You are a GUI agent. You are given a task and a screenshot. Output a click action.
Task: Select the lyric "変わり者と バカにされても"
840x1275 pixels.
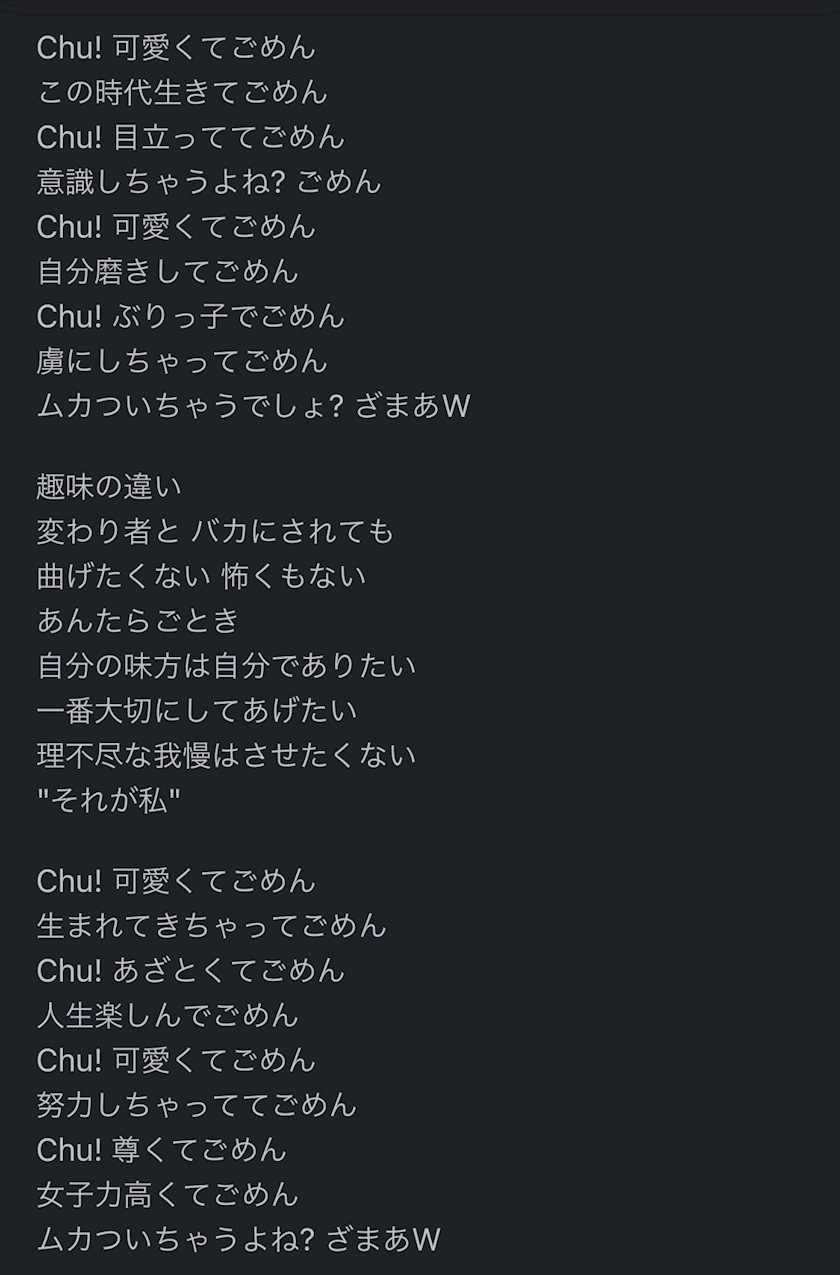(x=216, y=531)
